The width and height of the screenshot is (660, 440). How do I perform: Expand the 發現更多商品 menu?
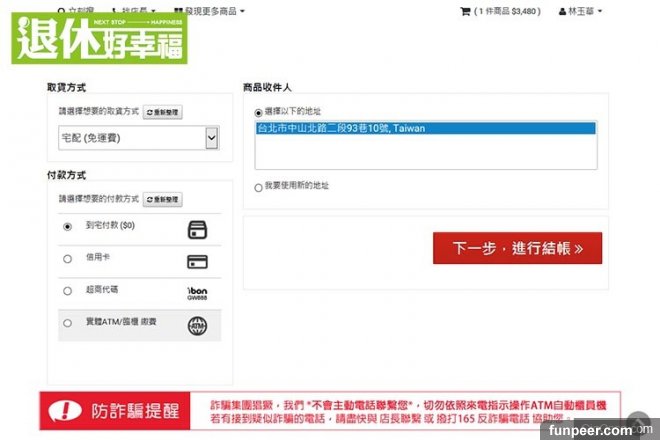point(208,12)
